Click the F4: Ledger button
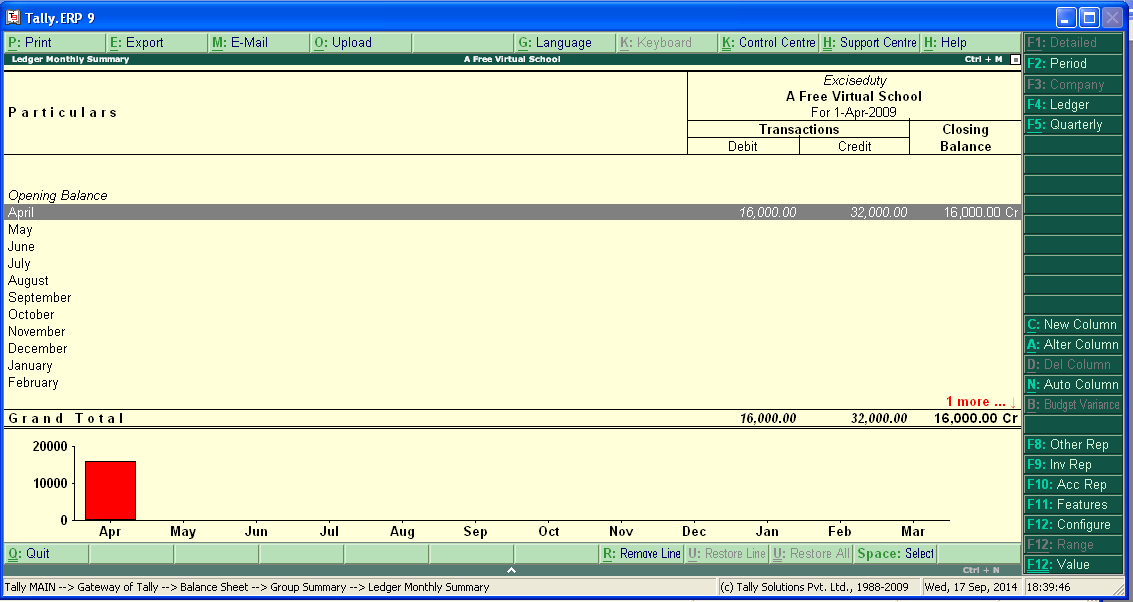 click(x=1073, y=105)
